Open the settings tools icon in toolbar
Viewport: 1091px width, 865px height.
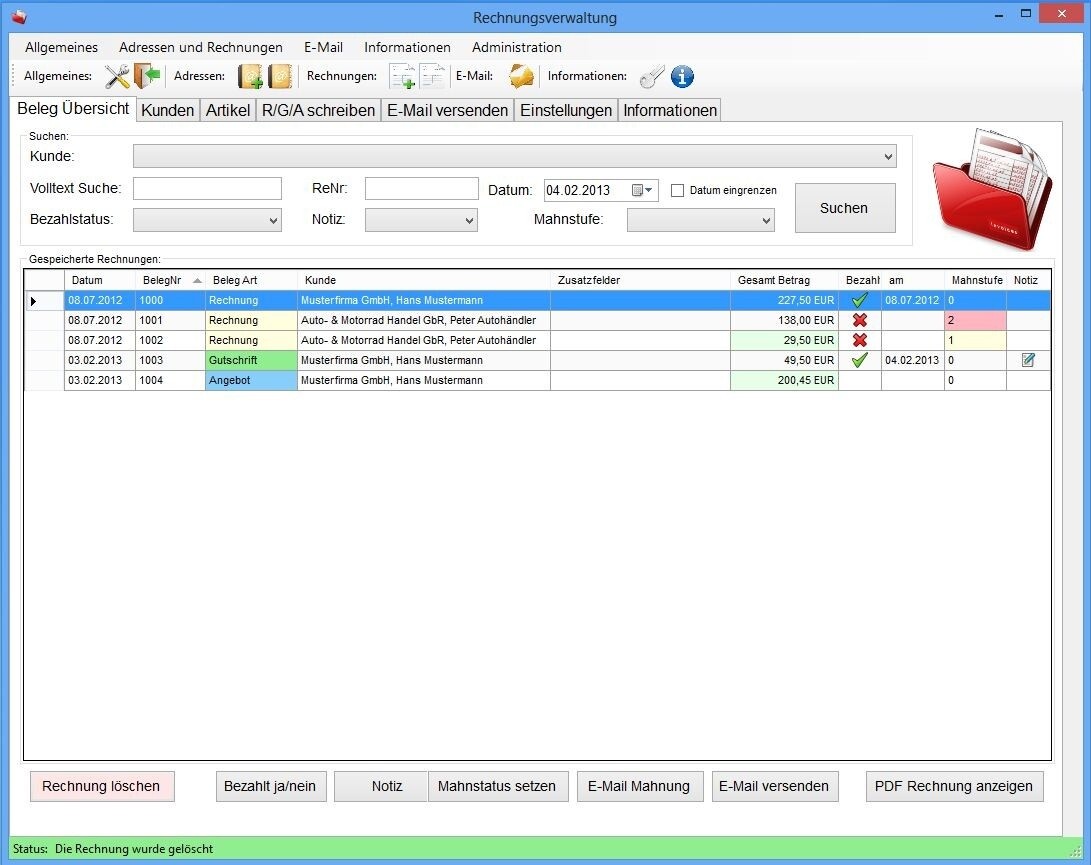tap(117, 77)
